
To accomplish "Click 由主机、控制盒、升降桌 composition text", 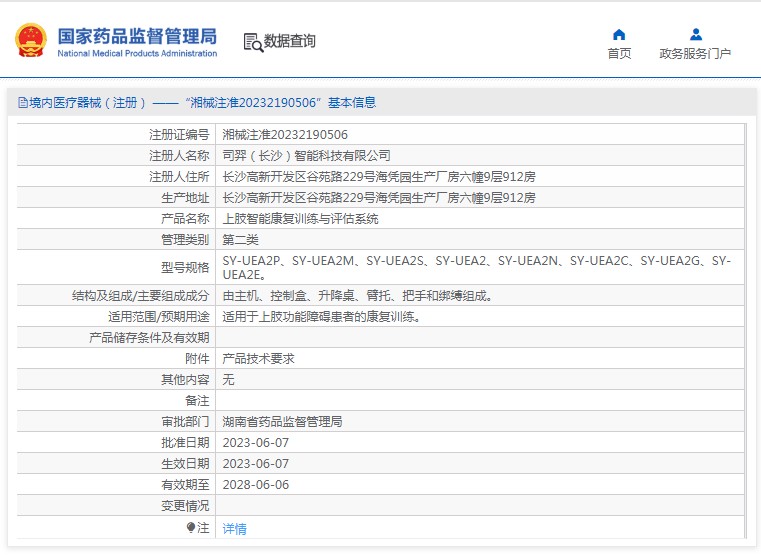I will click(x=357, y=295).
